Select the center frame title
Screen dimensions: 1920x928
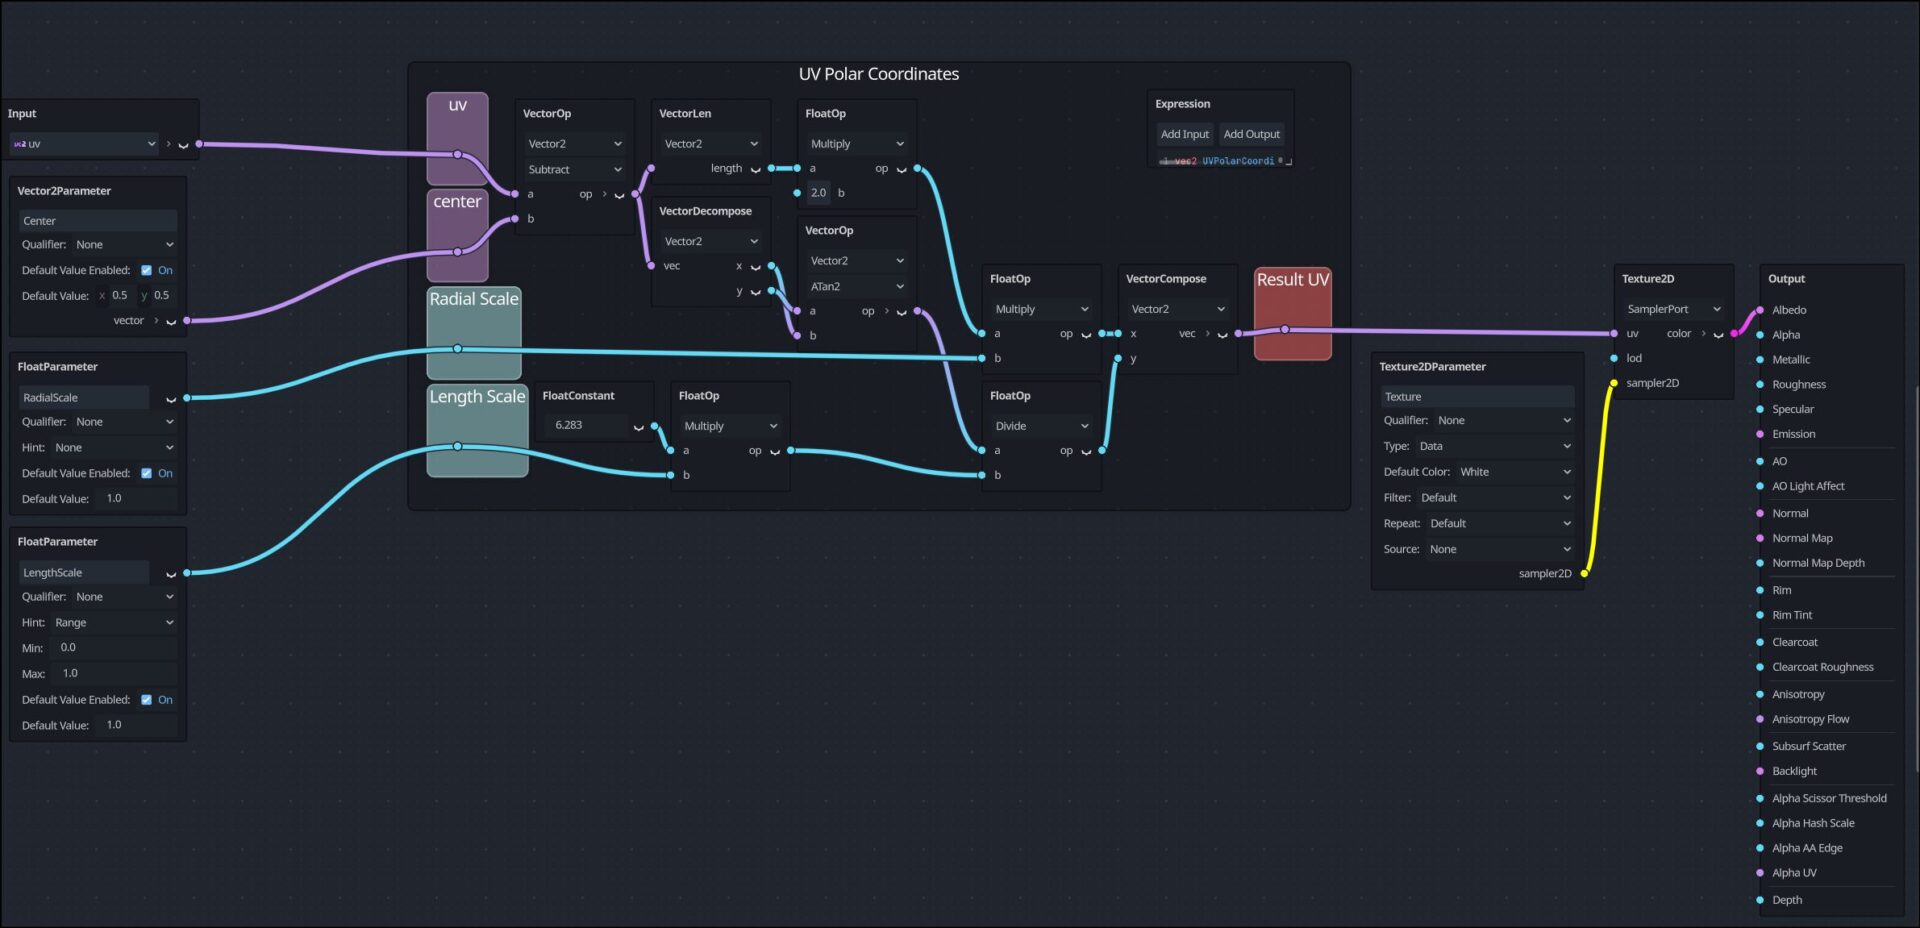[457, 202]
